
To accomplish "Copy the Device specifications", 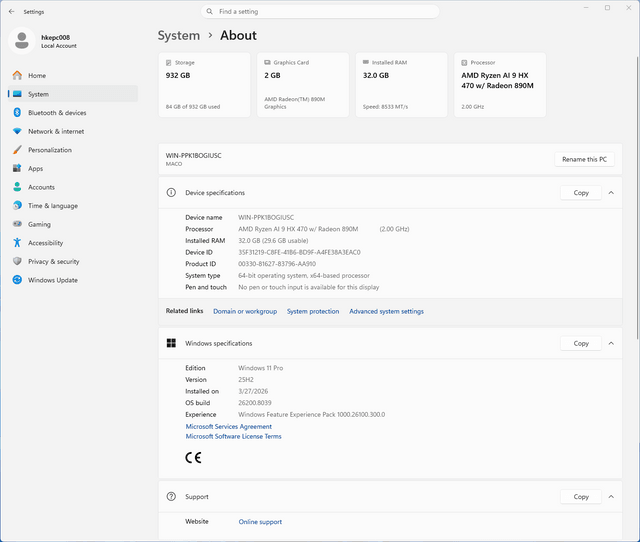I will 581,193.
